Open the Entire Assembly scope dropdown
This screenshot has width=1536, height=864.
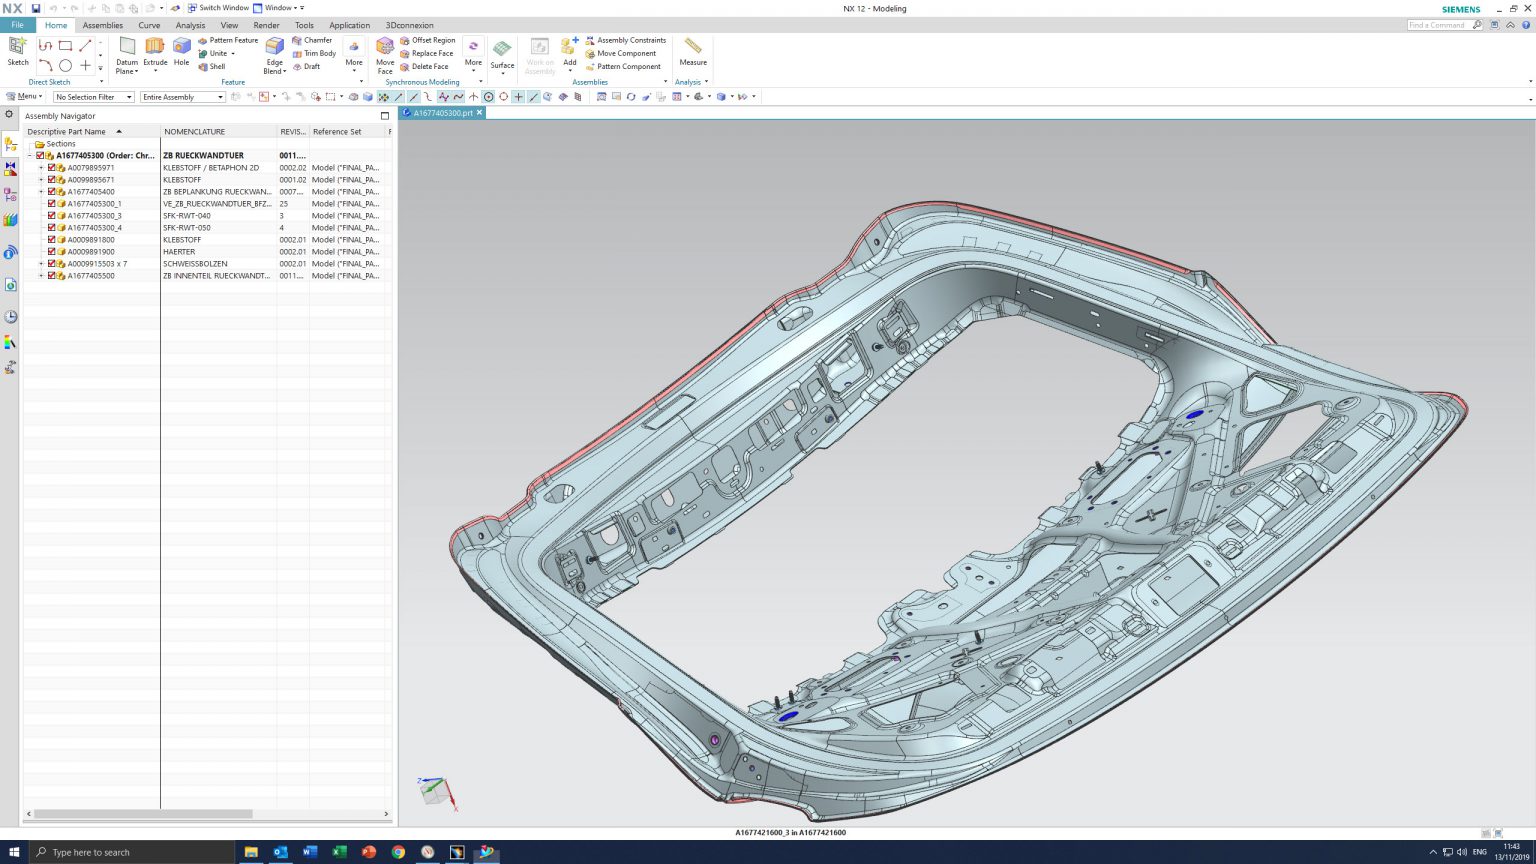tap(221, 96)
